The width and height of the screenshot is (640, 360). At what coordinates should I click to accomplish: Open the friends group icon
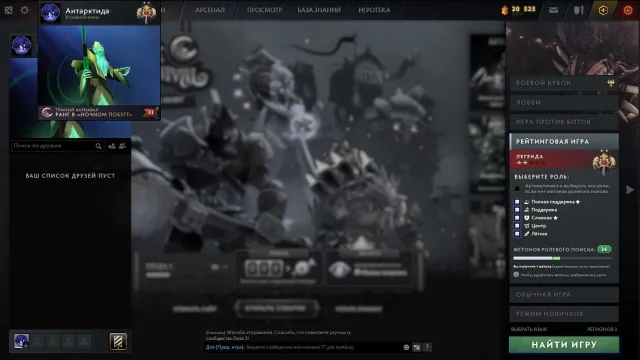(x=122, y=146)
